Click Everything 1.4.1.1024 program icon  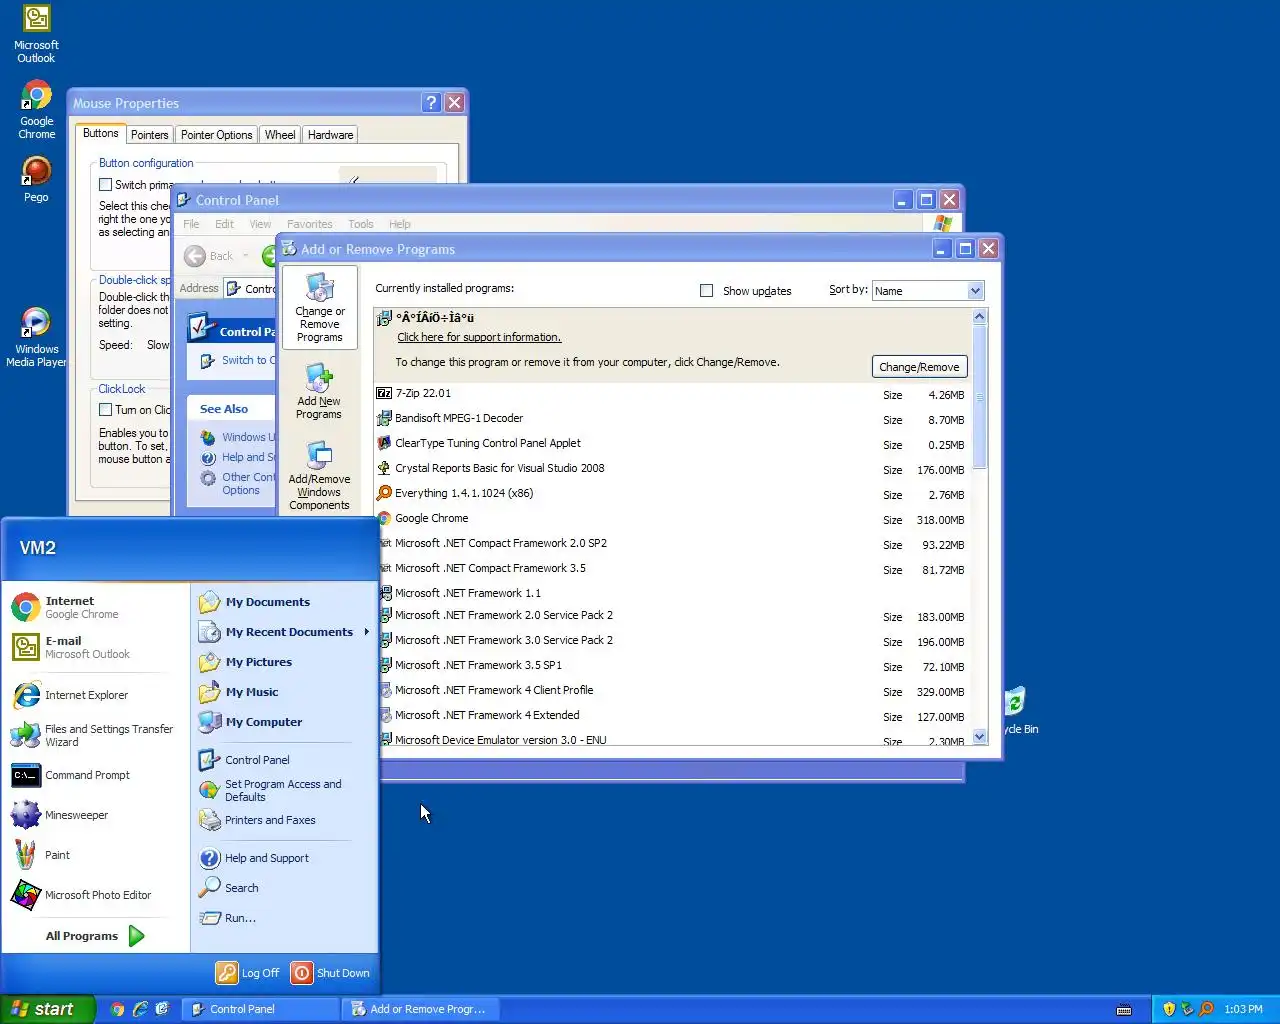click(384, 493)
